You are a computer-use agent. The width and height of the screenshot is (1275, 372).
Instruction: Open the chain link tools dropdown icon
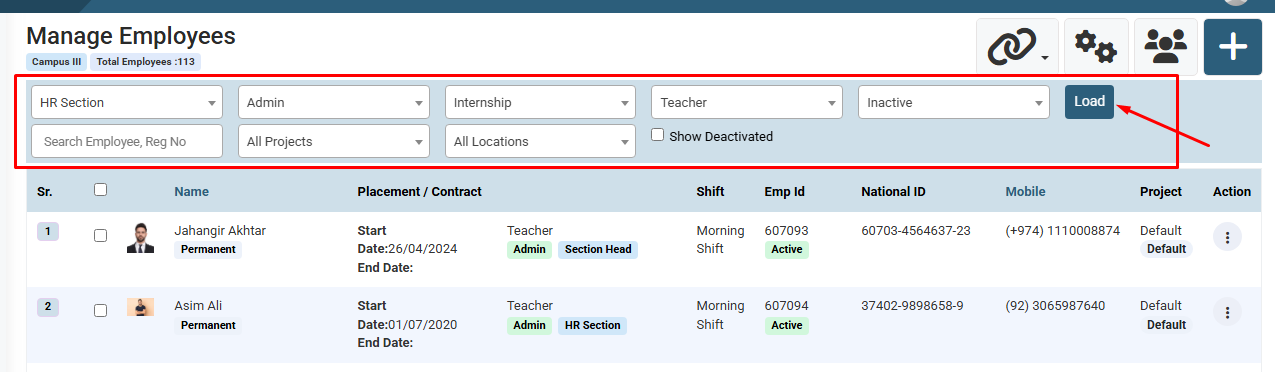point(1017,47)
